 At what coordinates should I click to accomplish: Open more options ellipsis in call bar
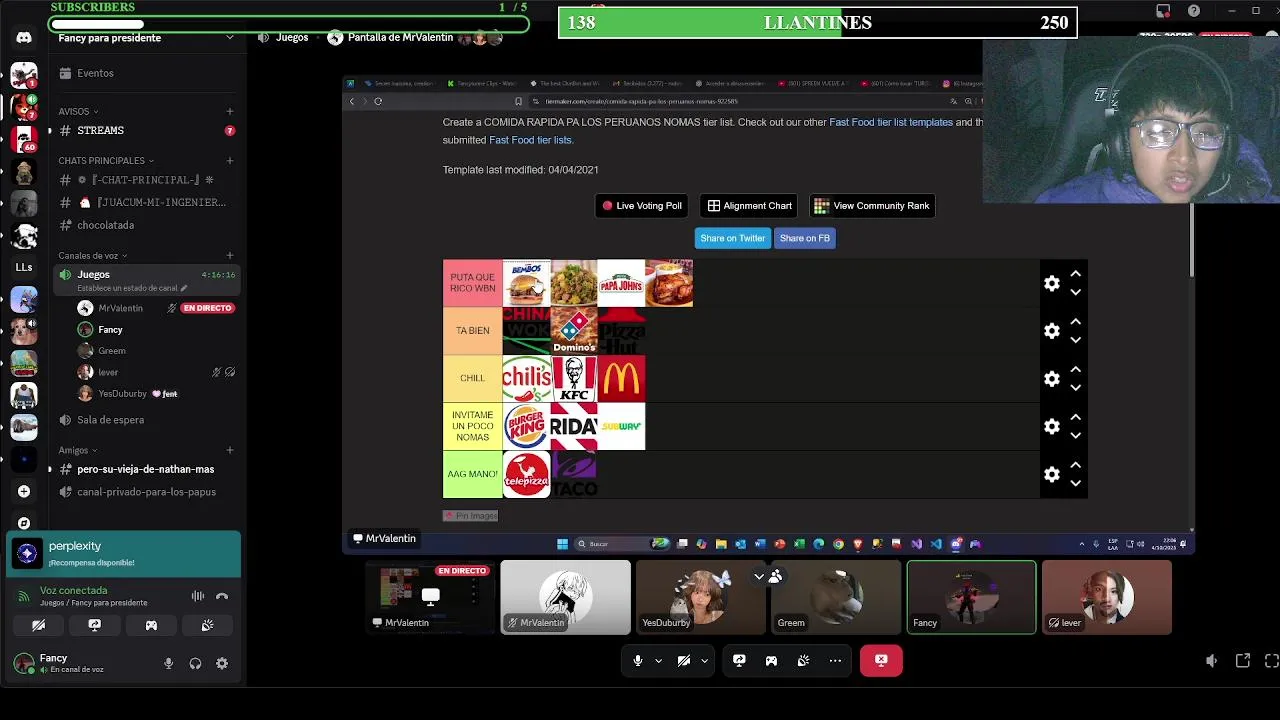click(x=835, y=660)
